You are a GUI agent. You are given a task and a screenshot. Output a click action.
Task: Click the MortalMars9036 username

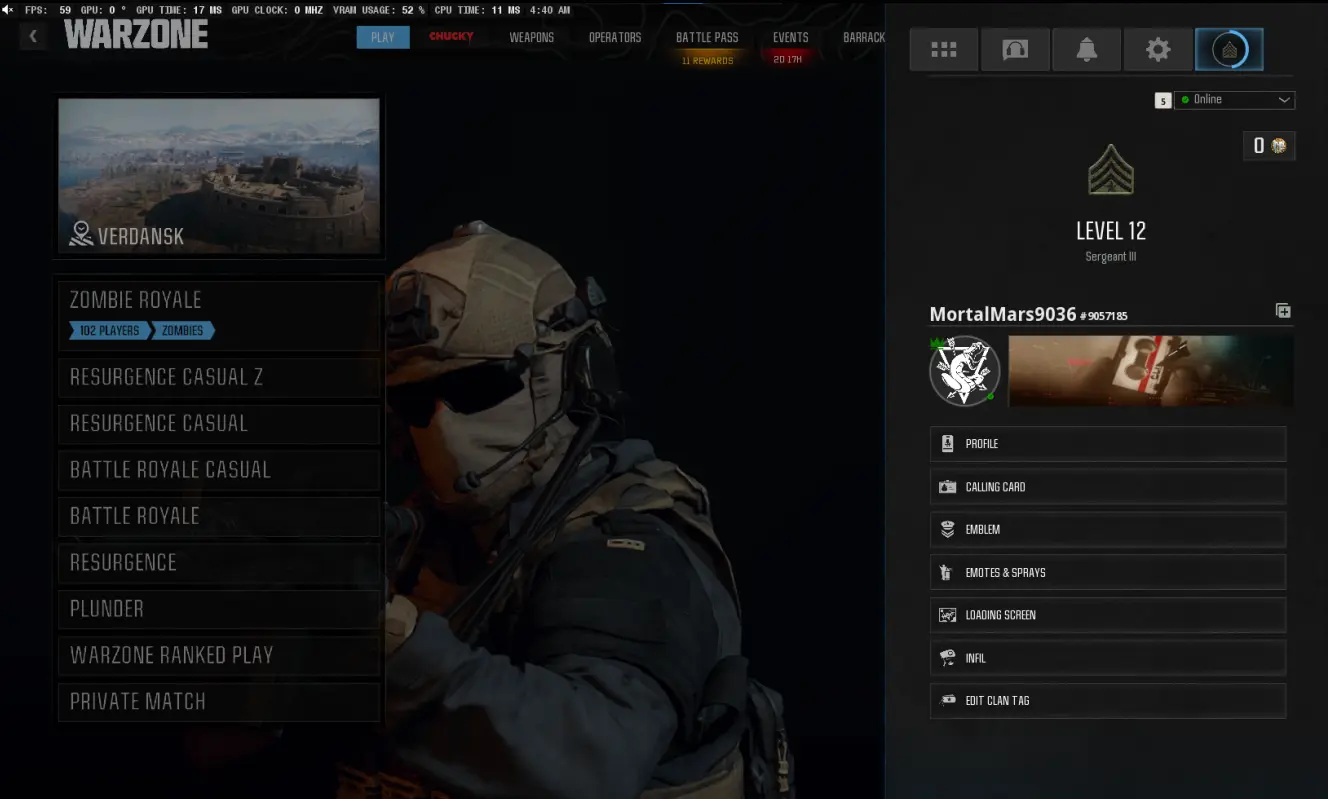(x=1003, y=314)
